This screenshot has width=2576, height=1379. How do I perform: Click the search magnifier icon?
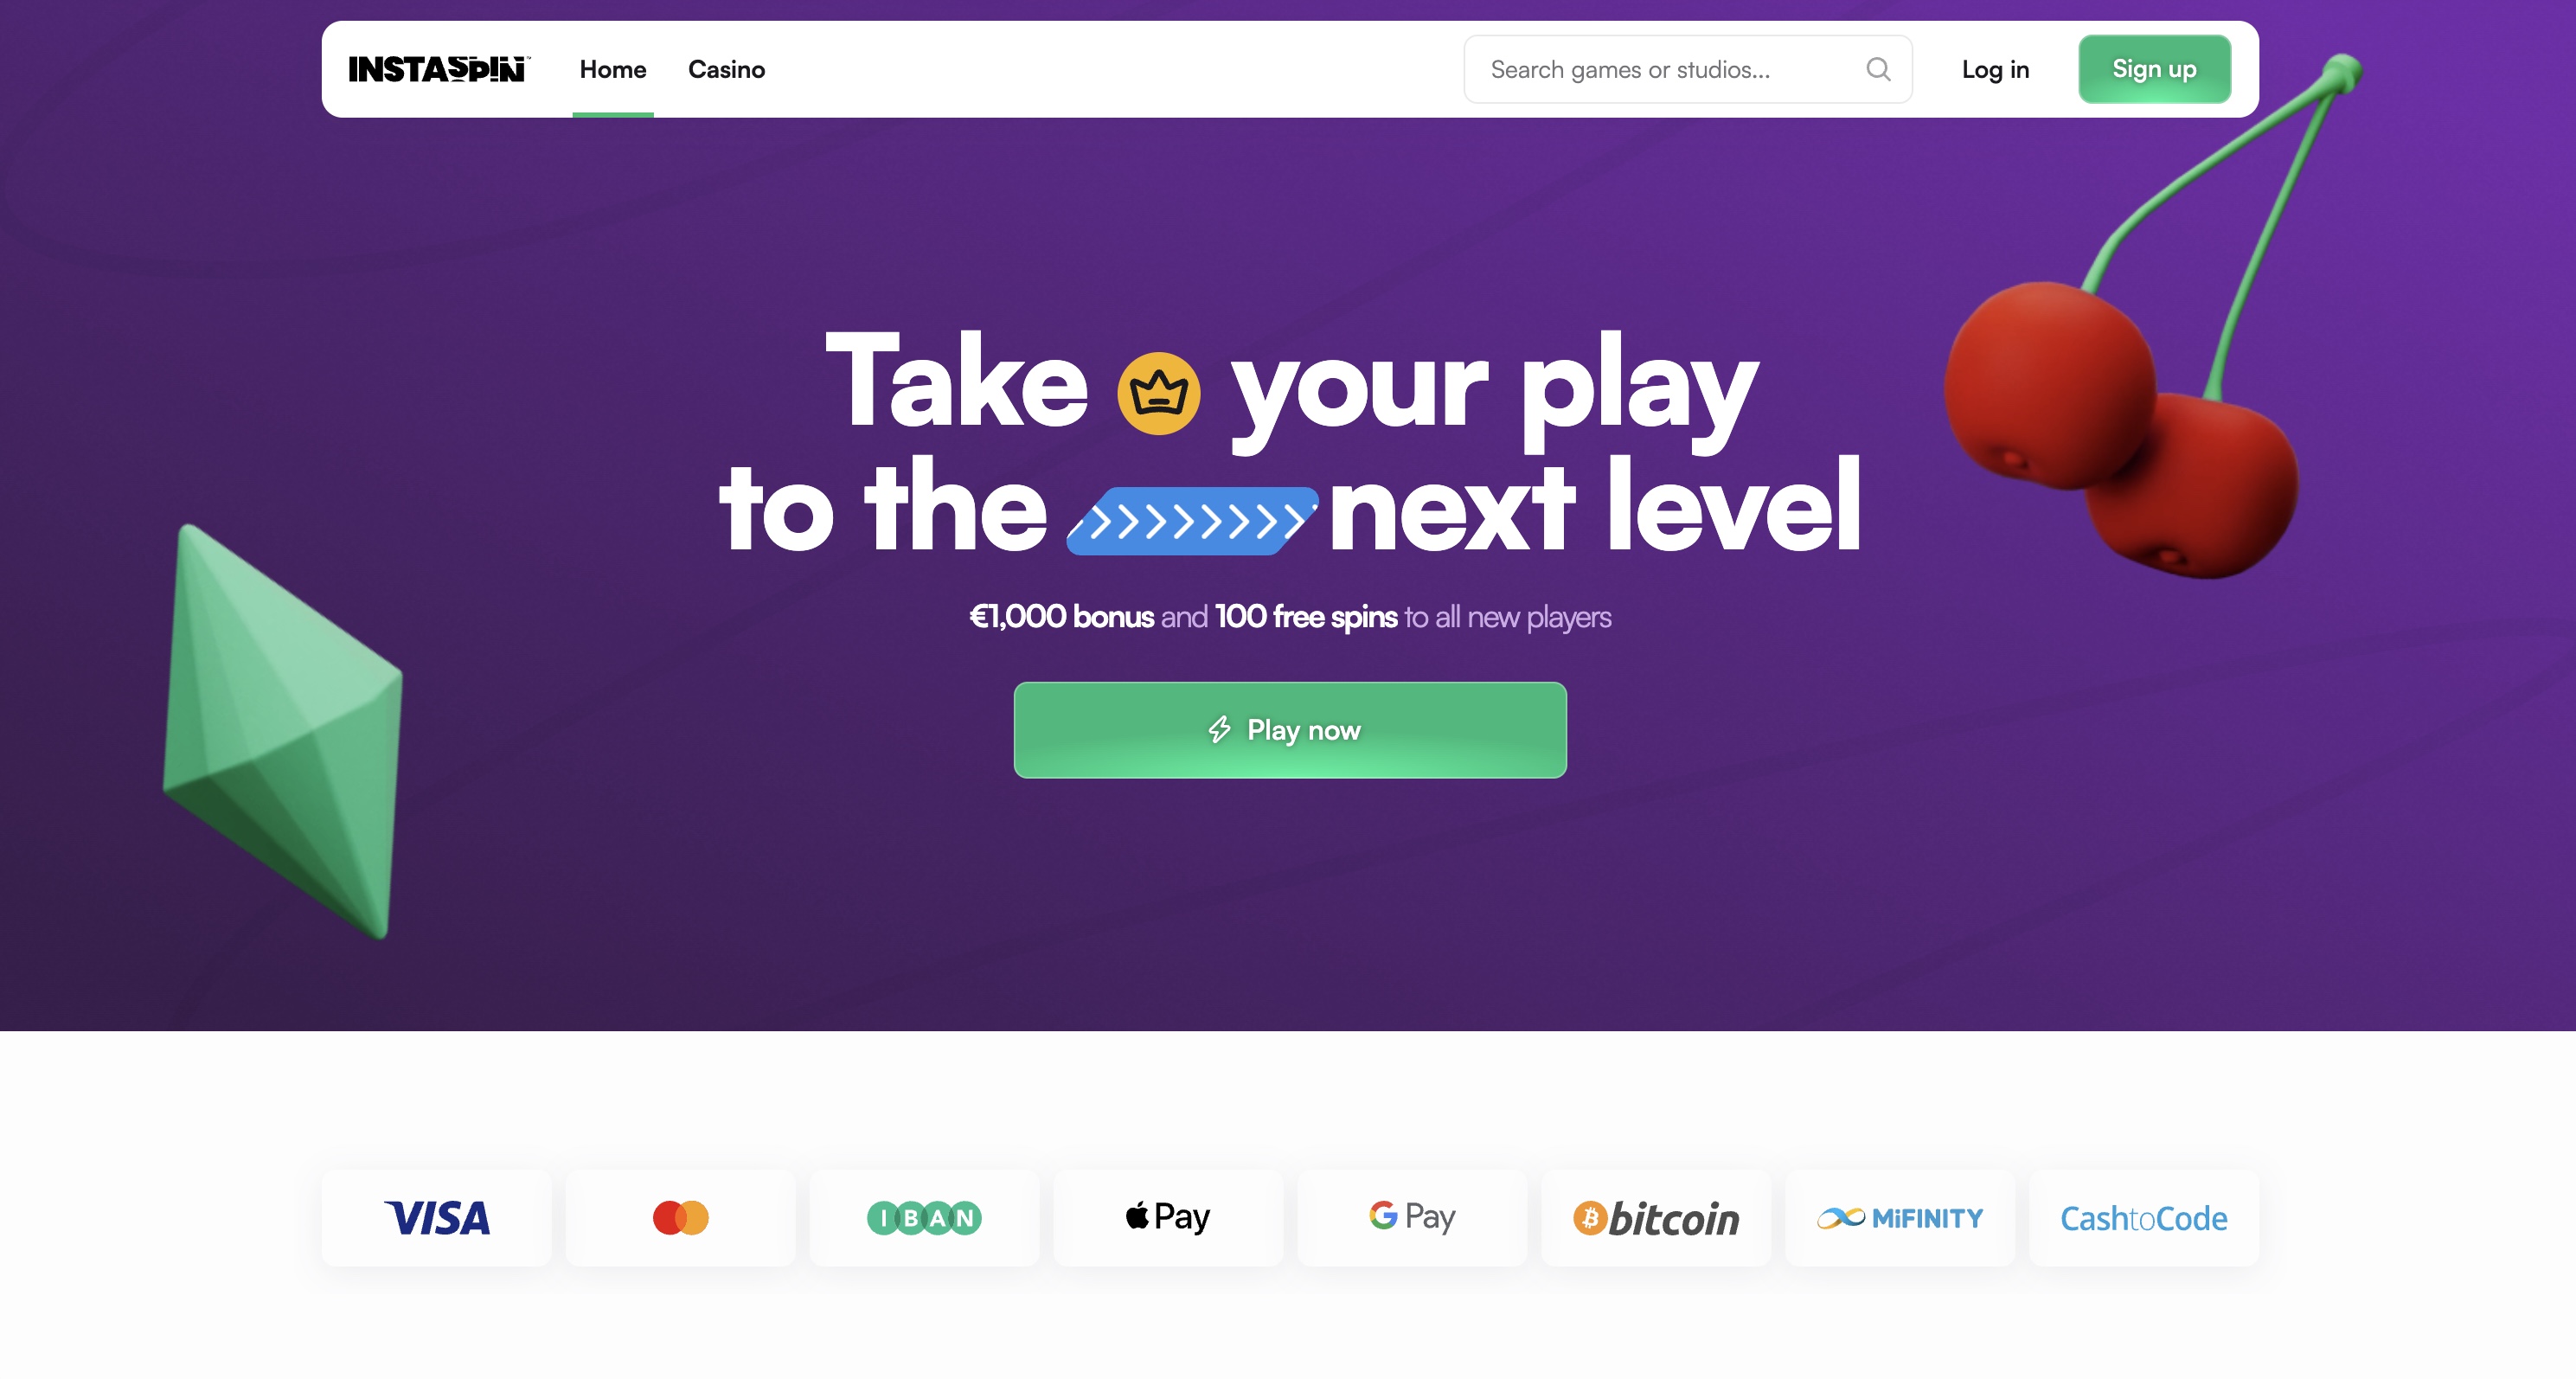[1878, 69]
